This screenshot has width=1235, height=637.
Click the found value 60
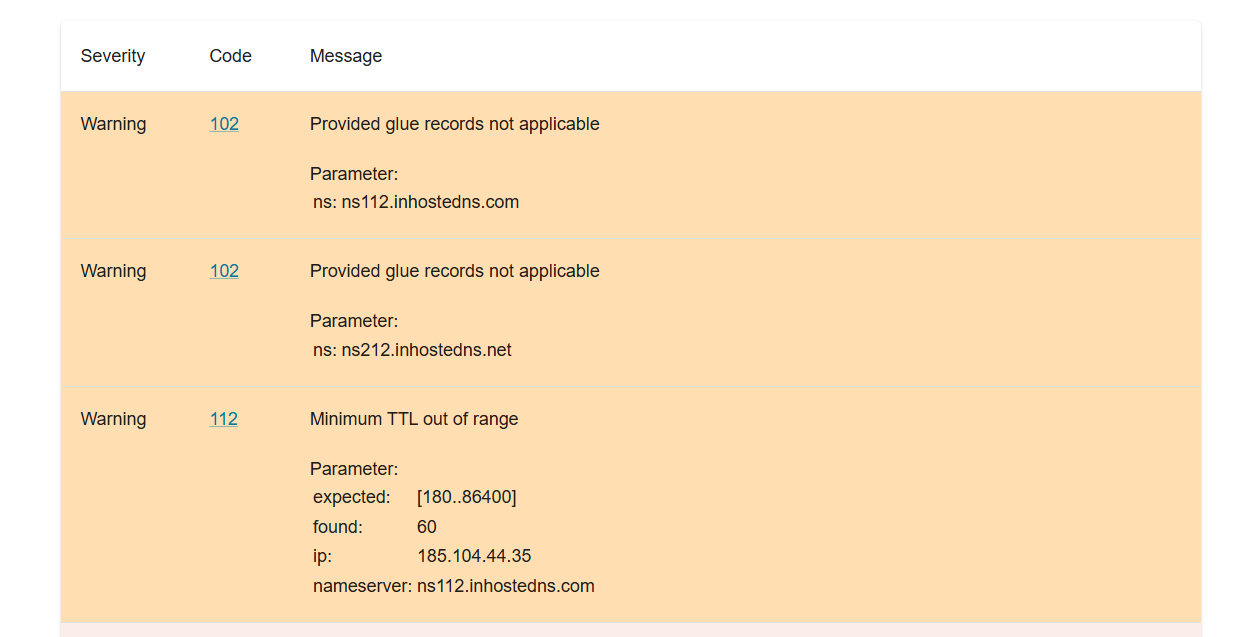427,527
